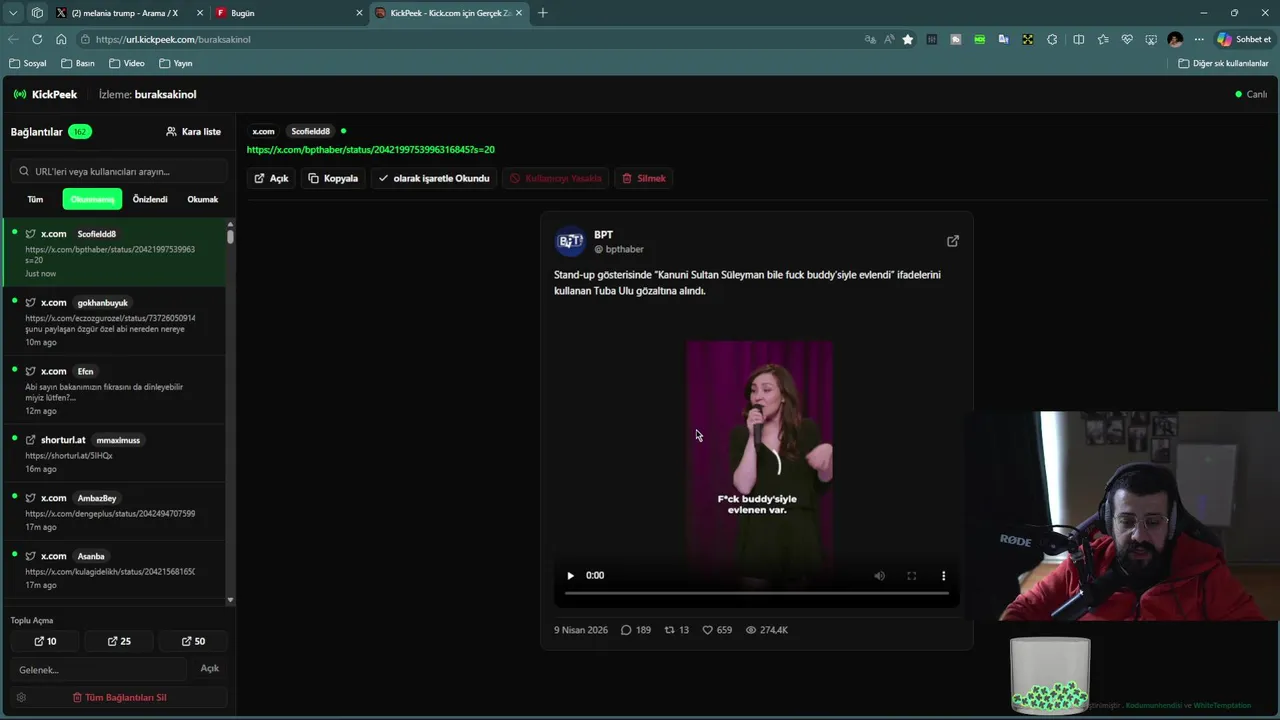Bulk open 50 links
The width and height of the screenshot is (1280, 720).
193,641
